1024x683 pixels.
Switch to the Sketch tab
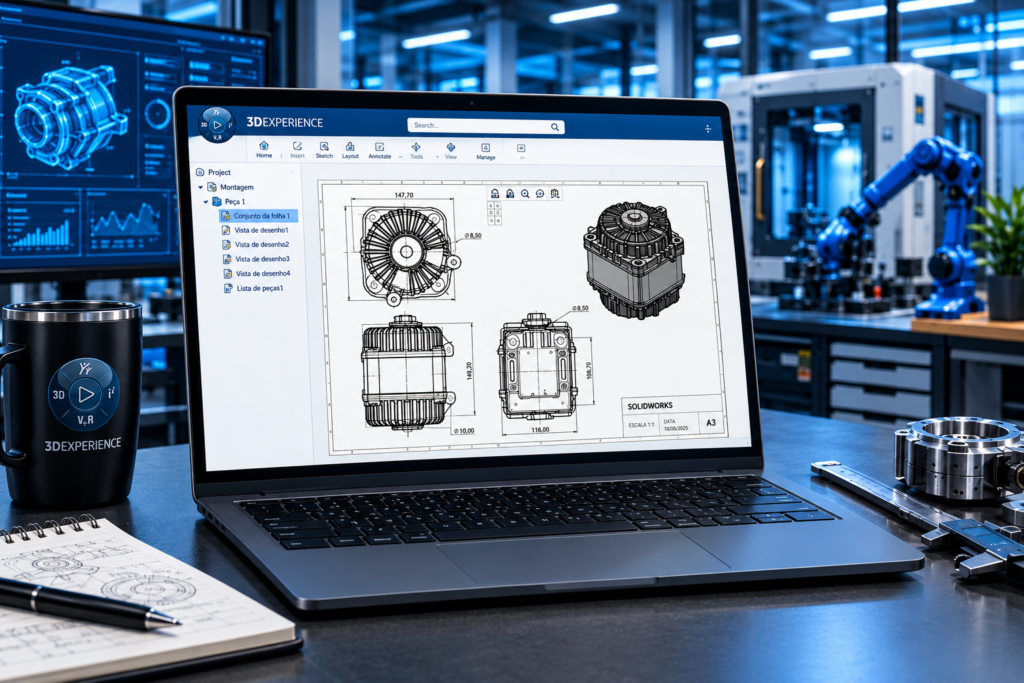(x=324, y=150)
